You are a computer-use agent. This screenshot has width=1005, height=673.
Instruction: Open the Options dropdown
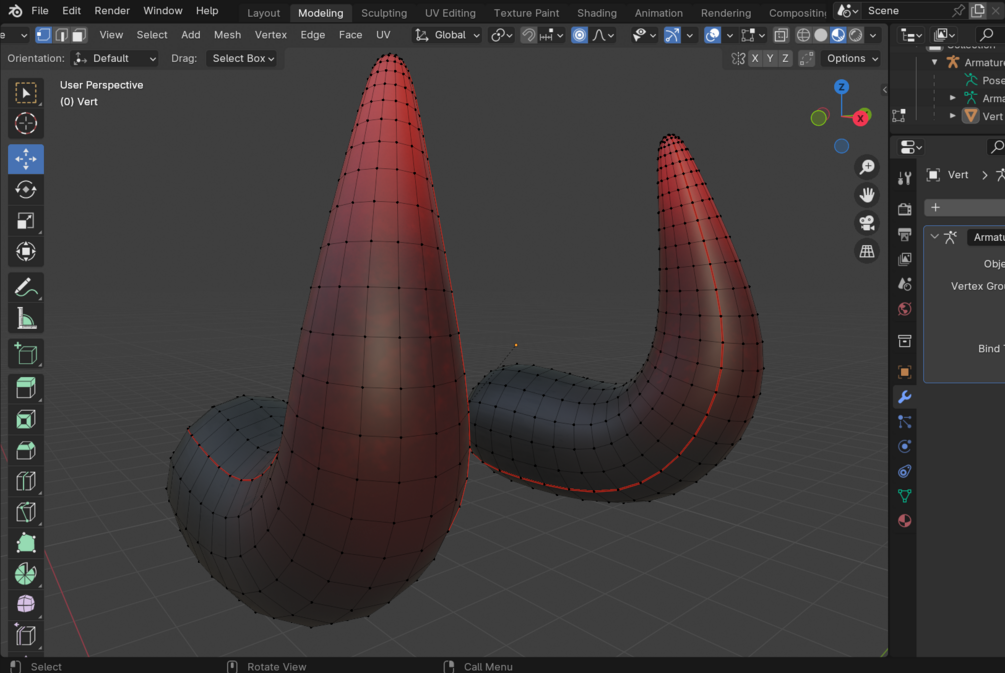[x=852, y=58]
